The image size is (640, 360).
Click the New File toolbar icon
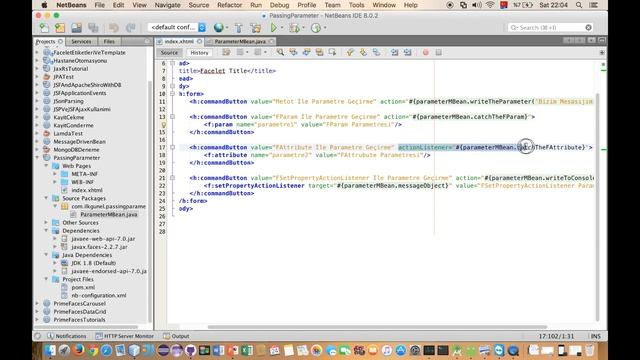(x=44, y=28)
